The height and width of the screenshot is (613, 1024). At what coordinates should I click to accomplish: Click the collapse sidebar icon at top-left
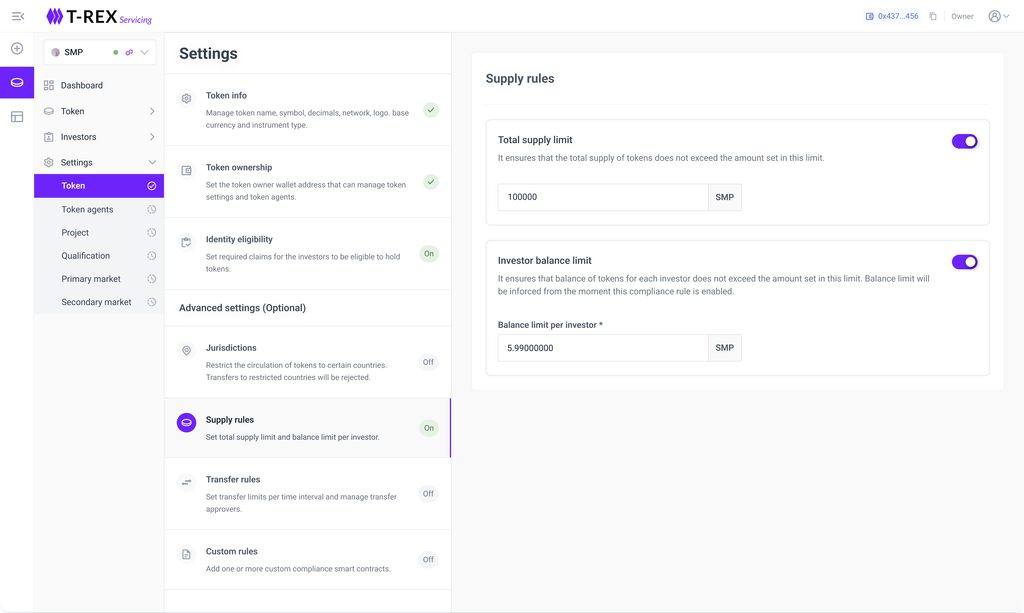click(17, 16)
